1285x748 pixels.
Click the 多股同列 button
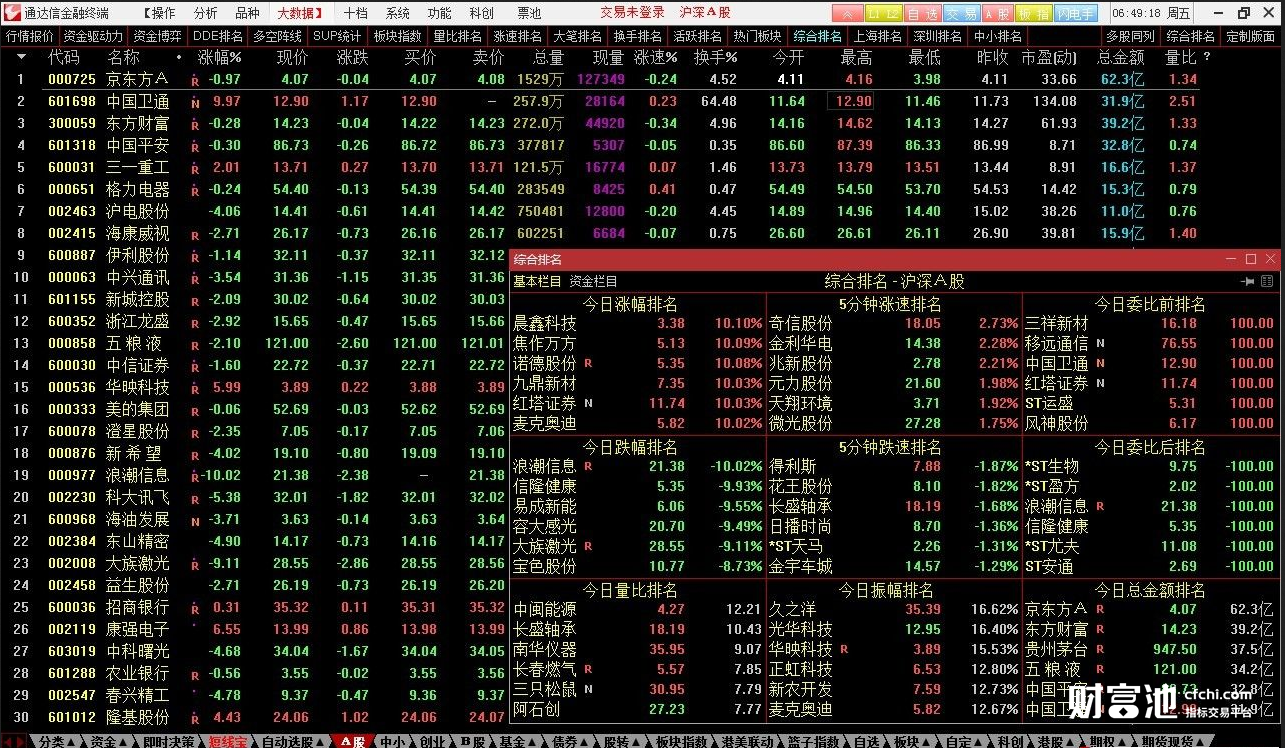(x=1130, y=36)
